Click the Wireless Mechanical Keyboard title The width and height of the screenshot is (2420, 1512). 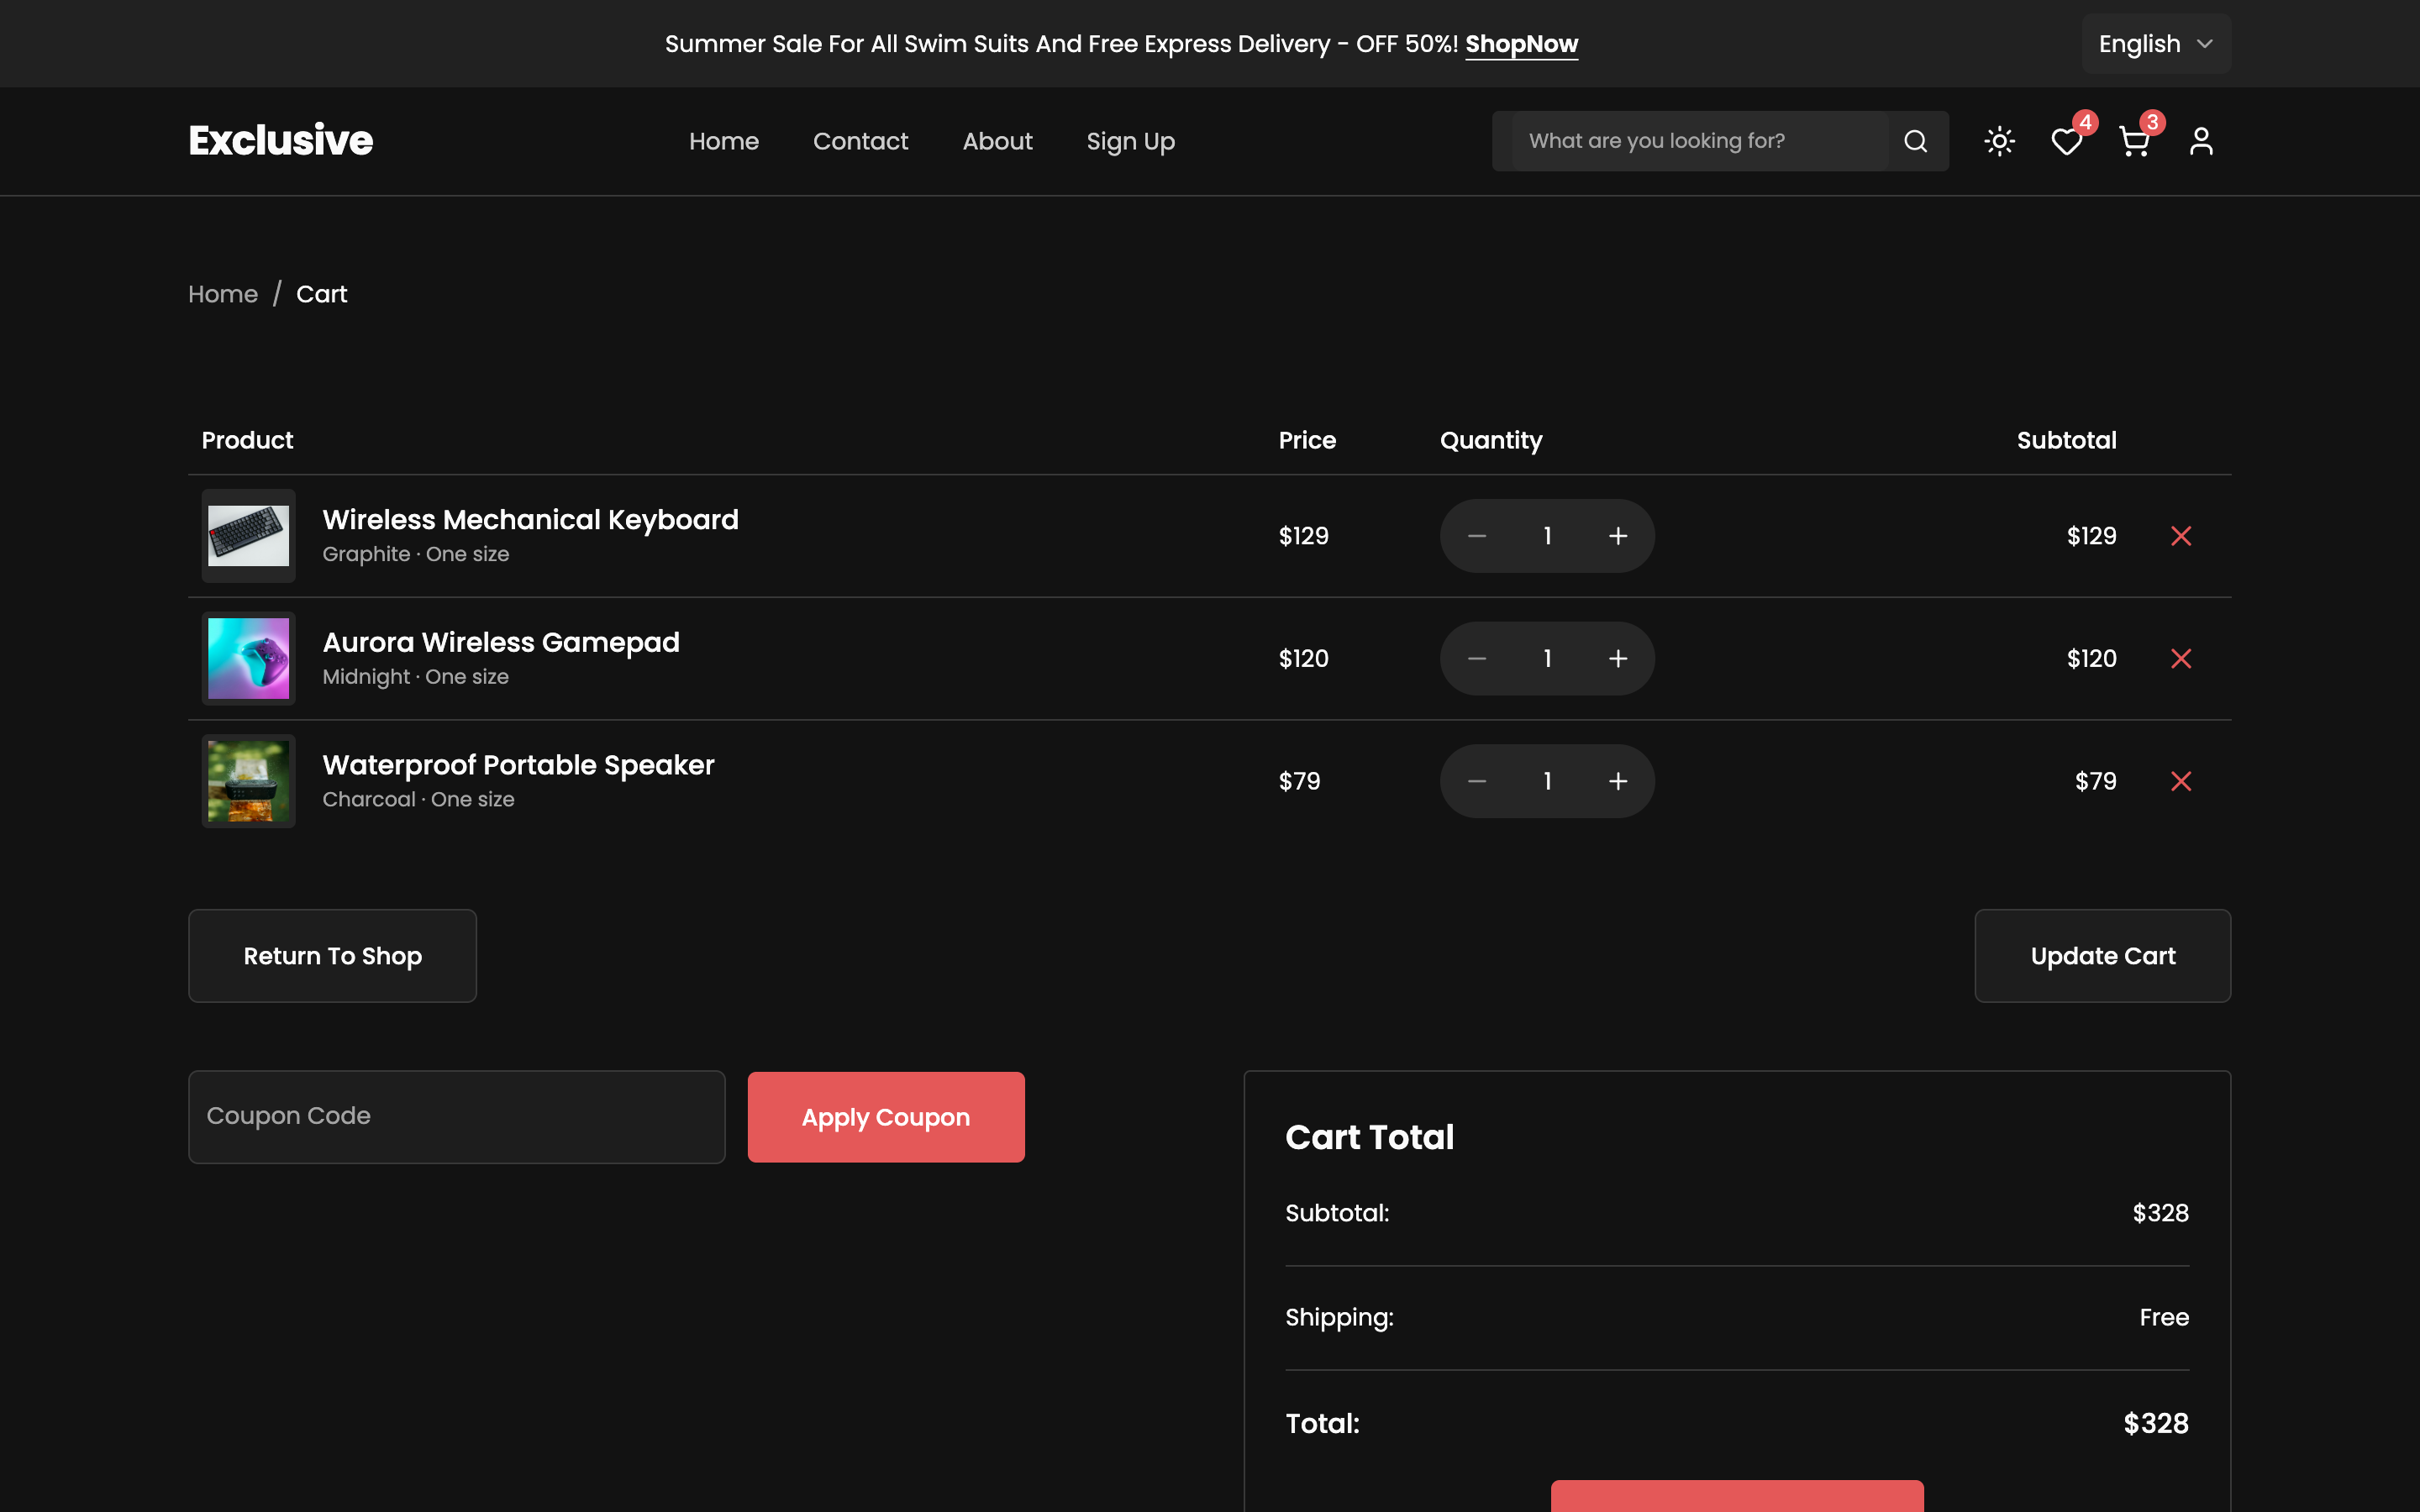point(530,520)
